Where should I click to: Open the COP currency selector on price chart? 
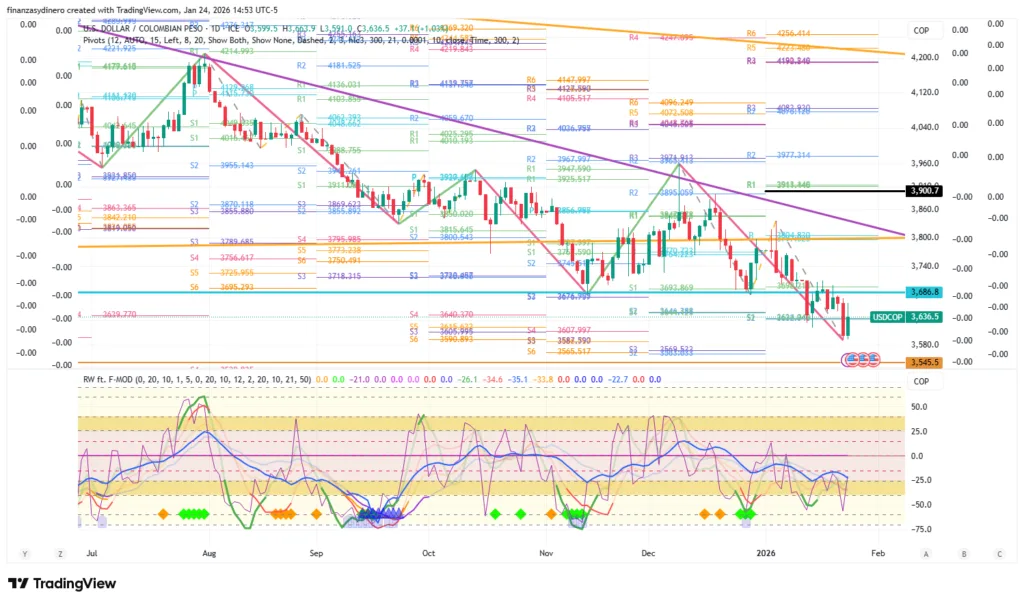coord(921,30)
